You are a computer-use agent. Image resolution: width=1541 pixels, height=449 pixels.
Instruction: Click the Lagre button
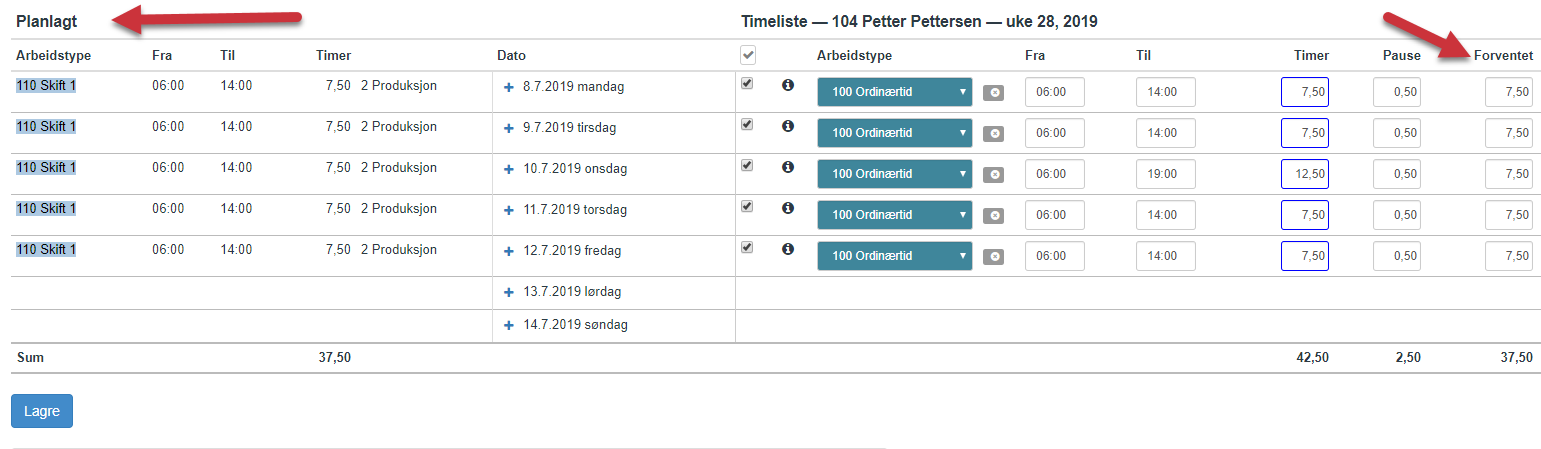coord(42,411)
